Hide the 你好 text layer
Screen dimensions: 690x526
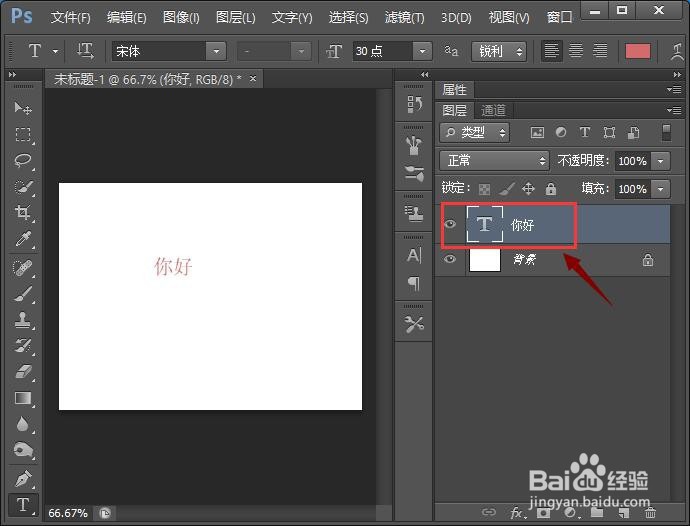[x=450, y=224]
